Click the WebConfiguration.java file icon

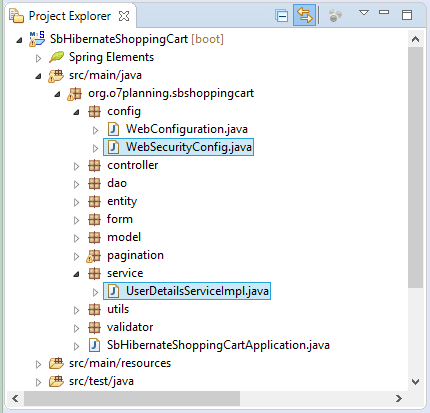(113, 129)
